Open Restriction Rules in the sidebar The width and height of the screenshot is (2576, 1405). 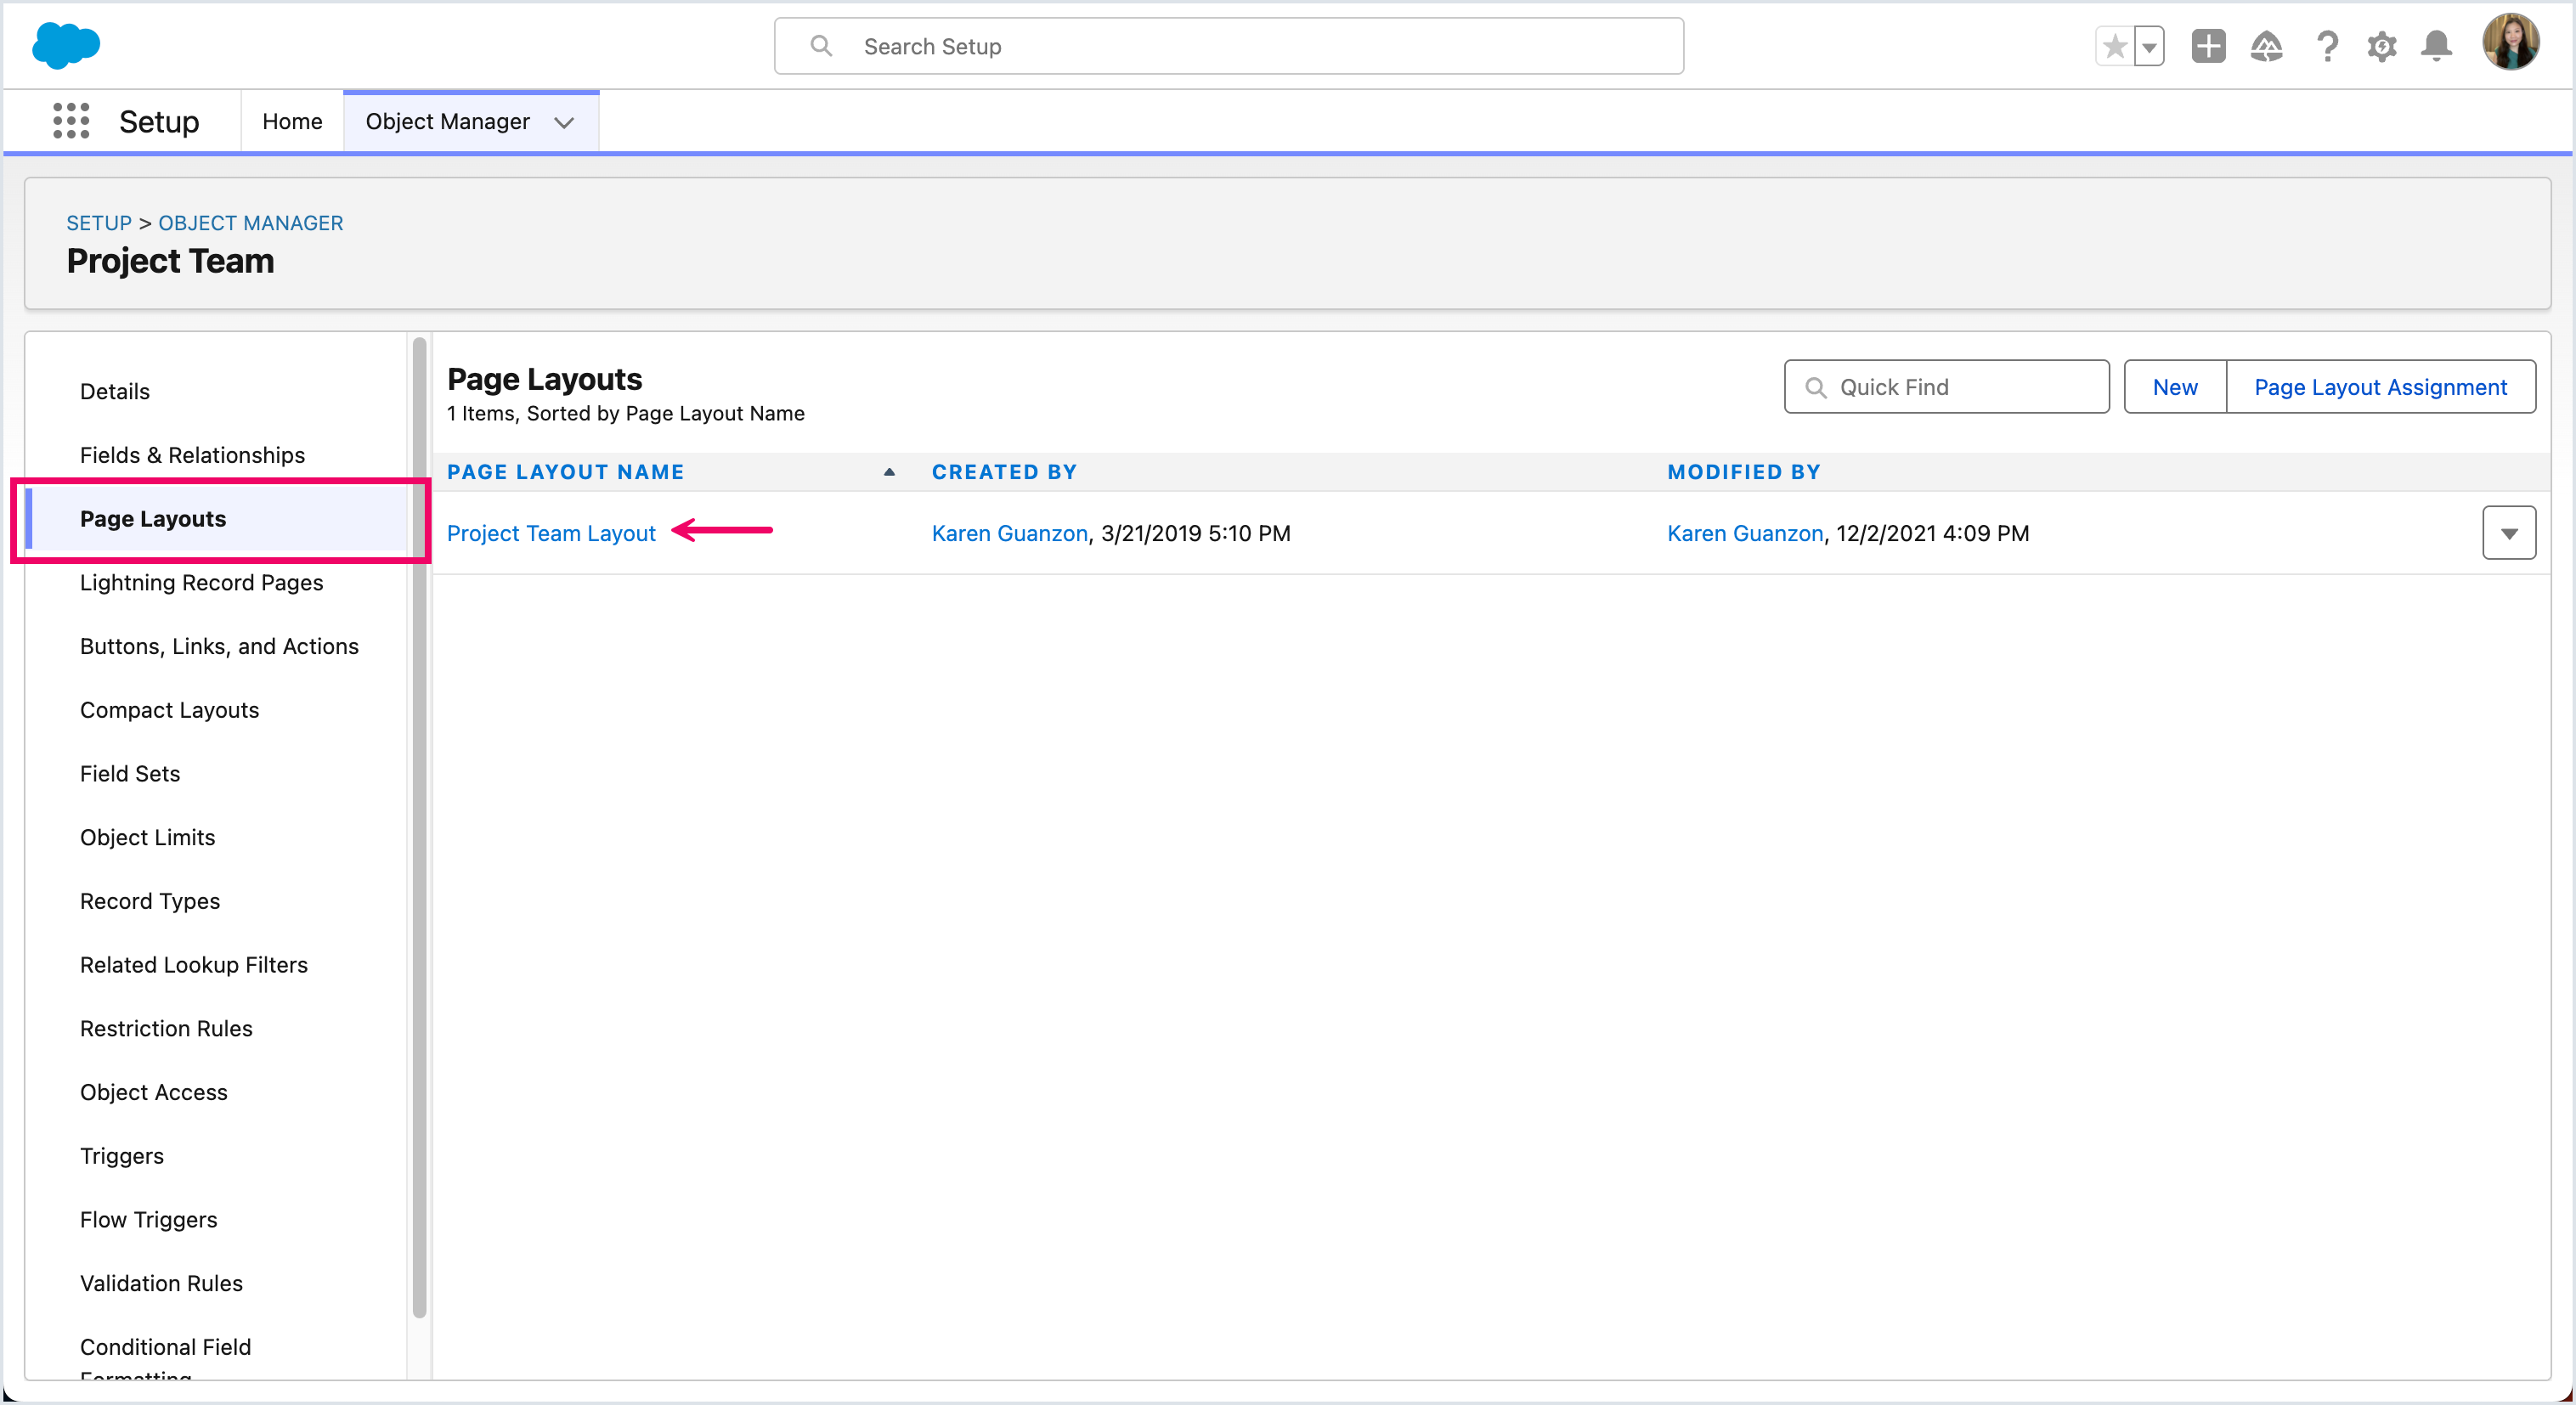click(x=166, y=1029)
